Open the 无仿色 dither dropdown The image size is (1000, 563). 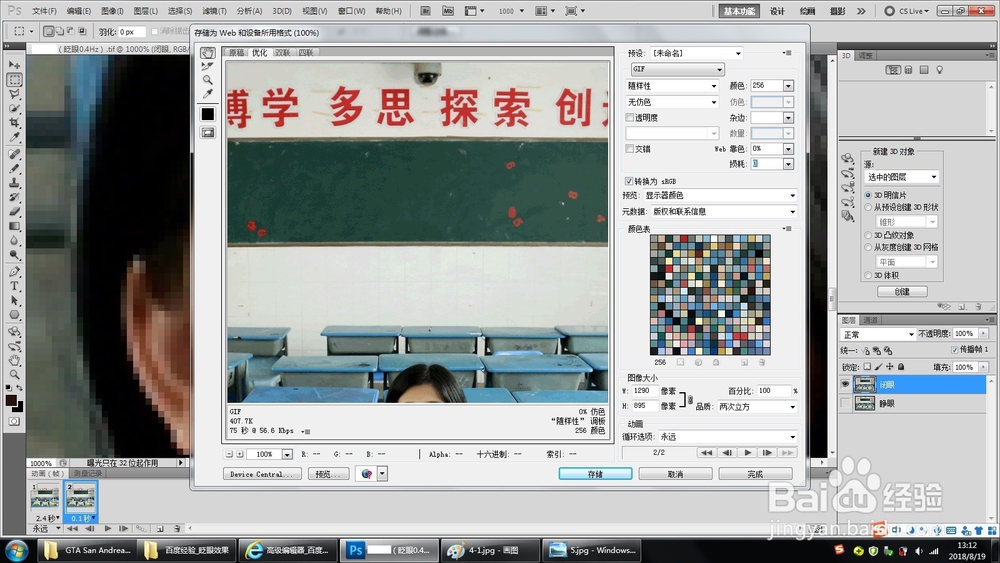[x=672, y=102]
